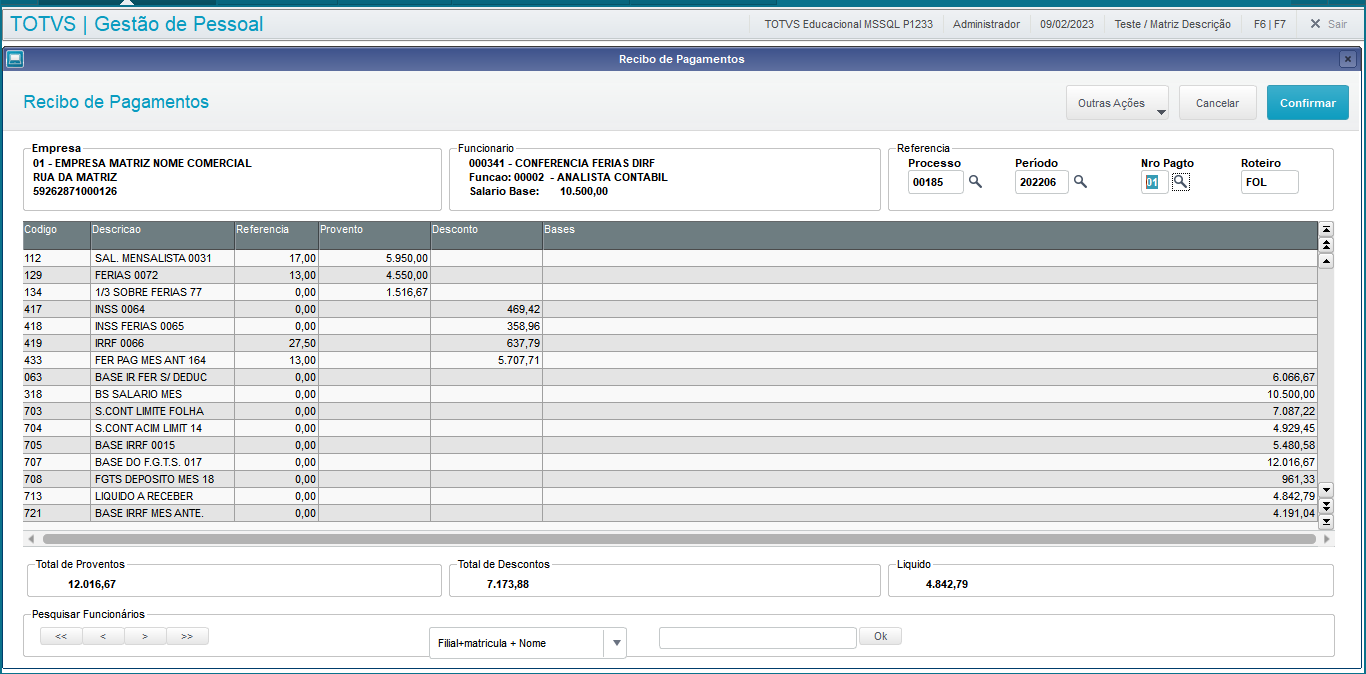Open Filial+matricula + Nome combo box
Screen dimensions: 1366x674
point(527,643)
